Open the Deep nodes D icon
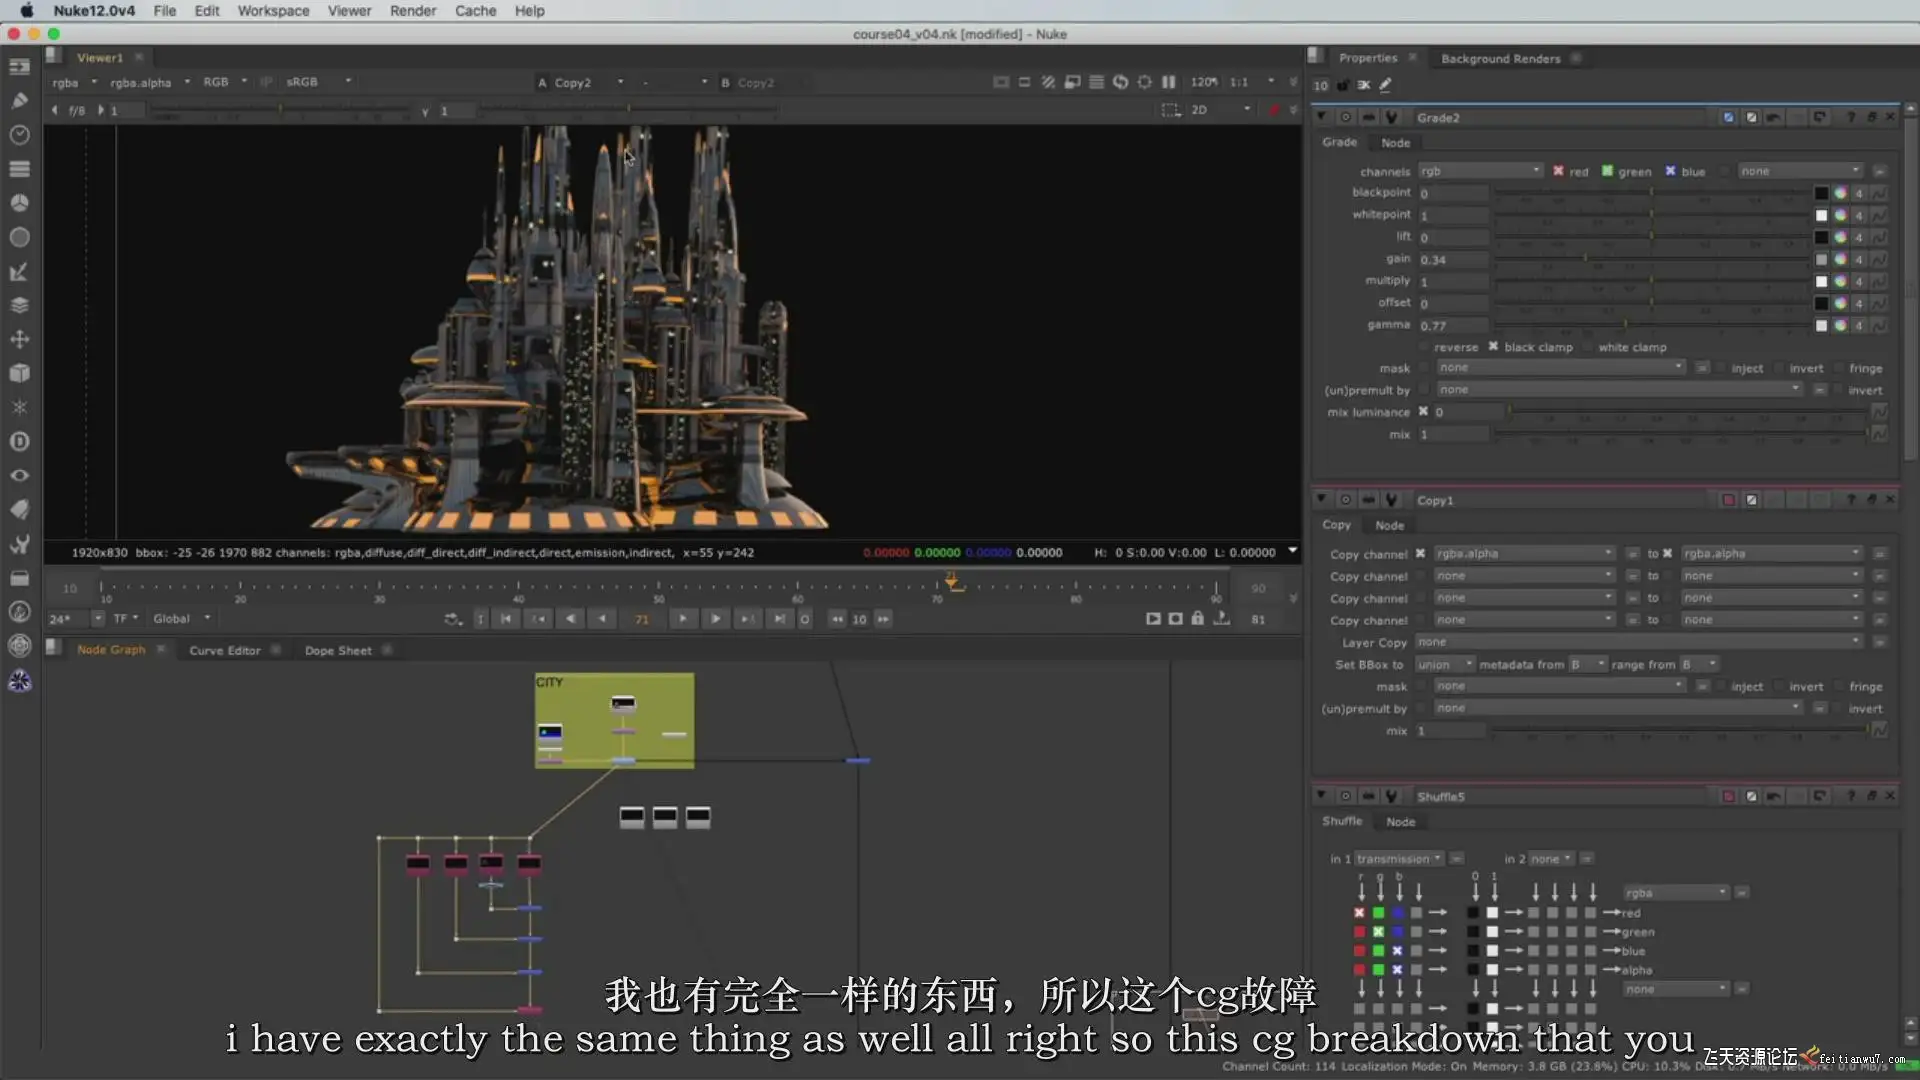The image size is (1920, 1080). 19,441
